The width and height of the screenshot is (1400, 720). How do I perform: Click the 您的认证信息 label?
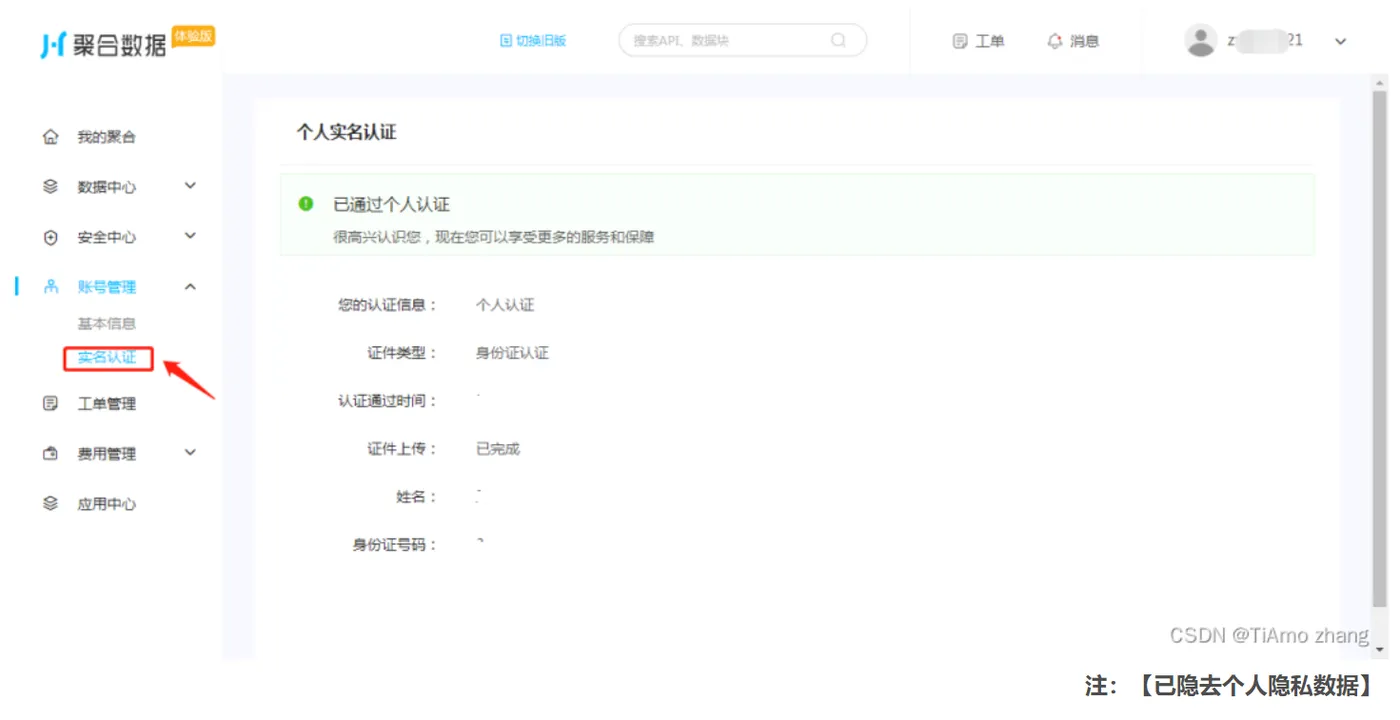(x=387, y=305)
